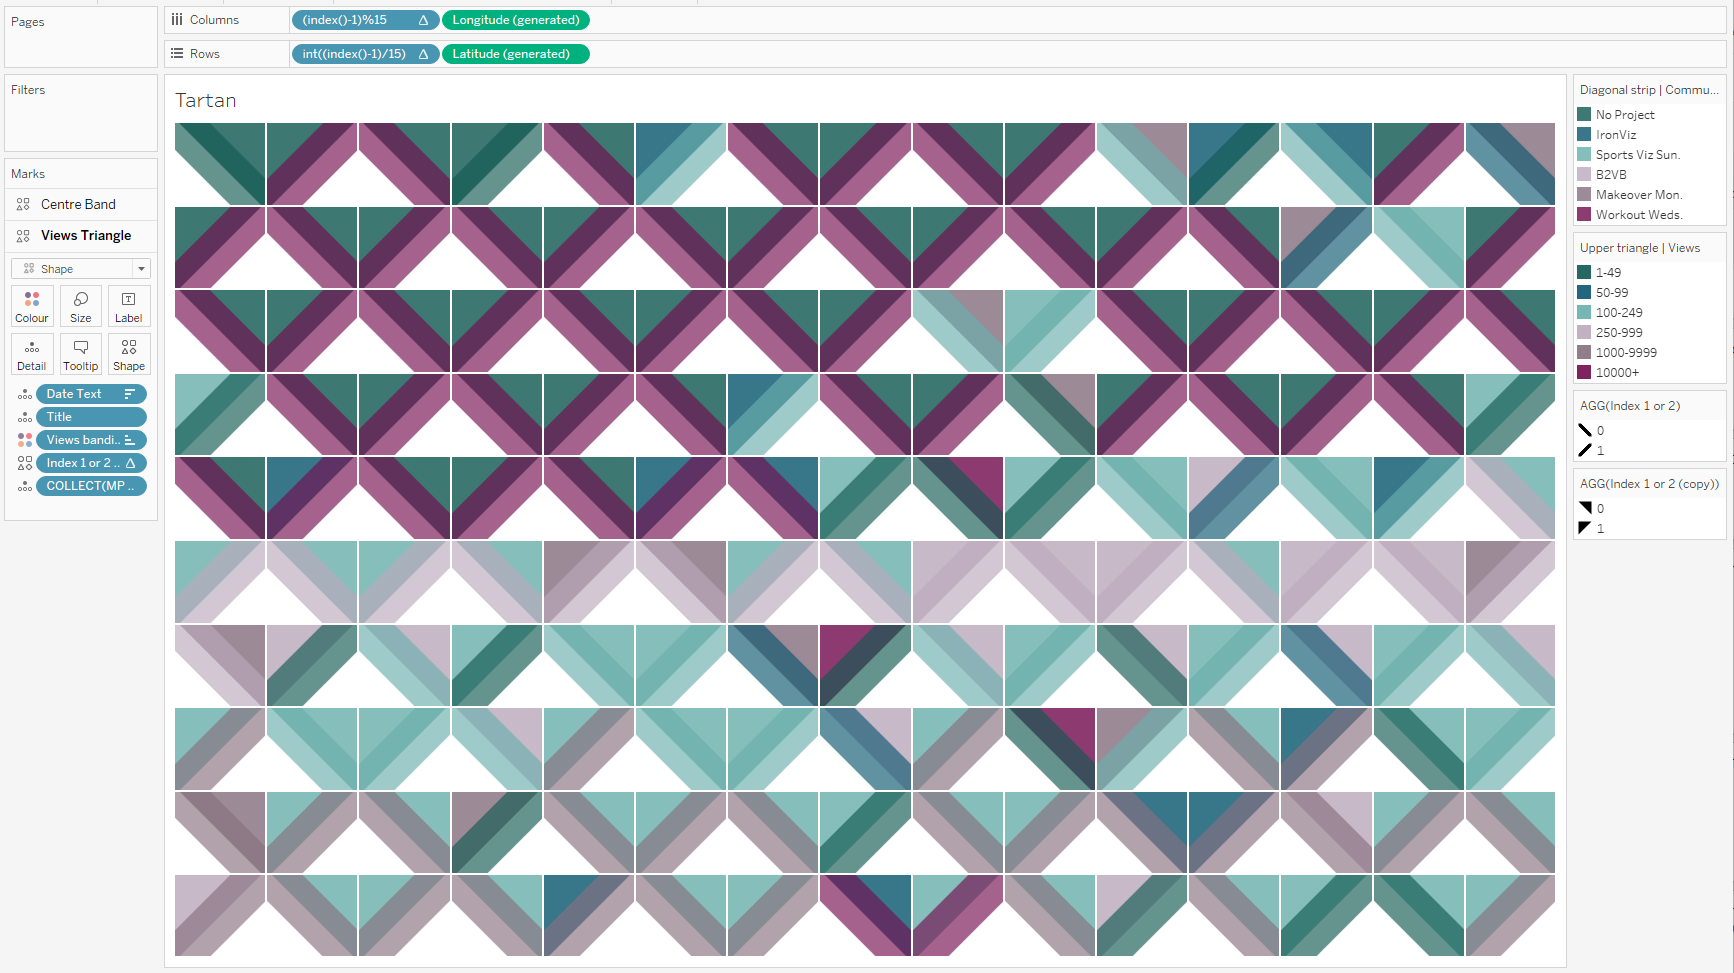Screen dimensions: 1734x973
Task: Select 10000+ views colour swatch
Action: [1584, 372]
